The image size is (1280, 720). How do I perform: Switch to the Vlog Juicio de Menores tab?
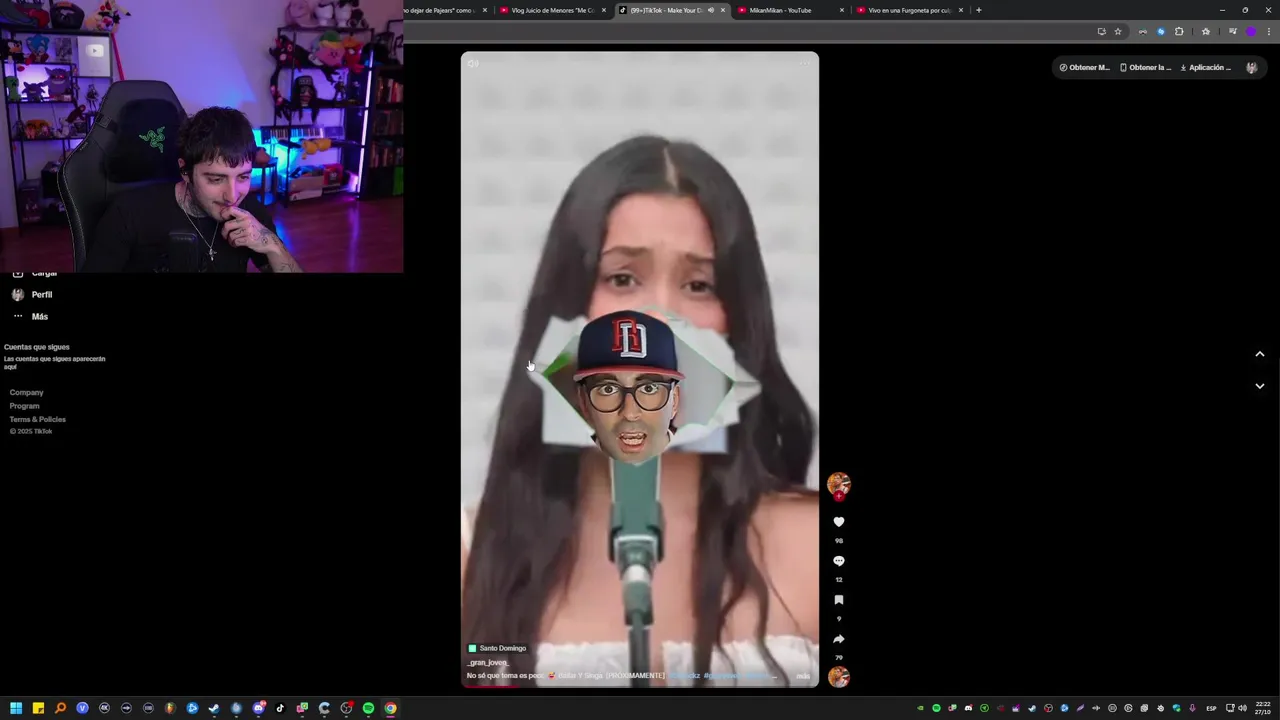click(x=553, y=10)
